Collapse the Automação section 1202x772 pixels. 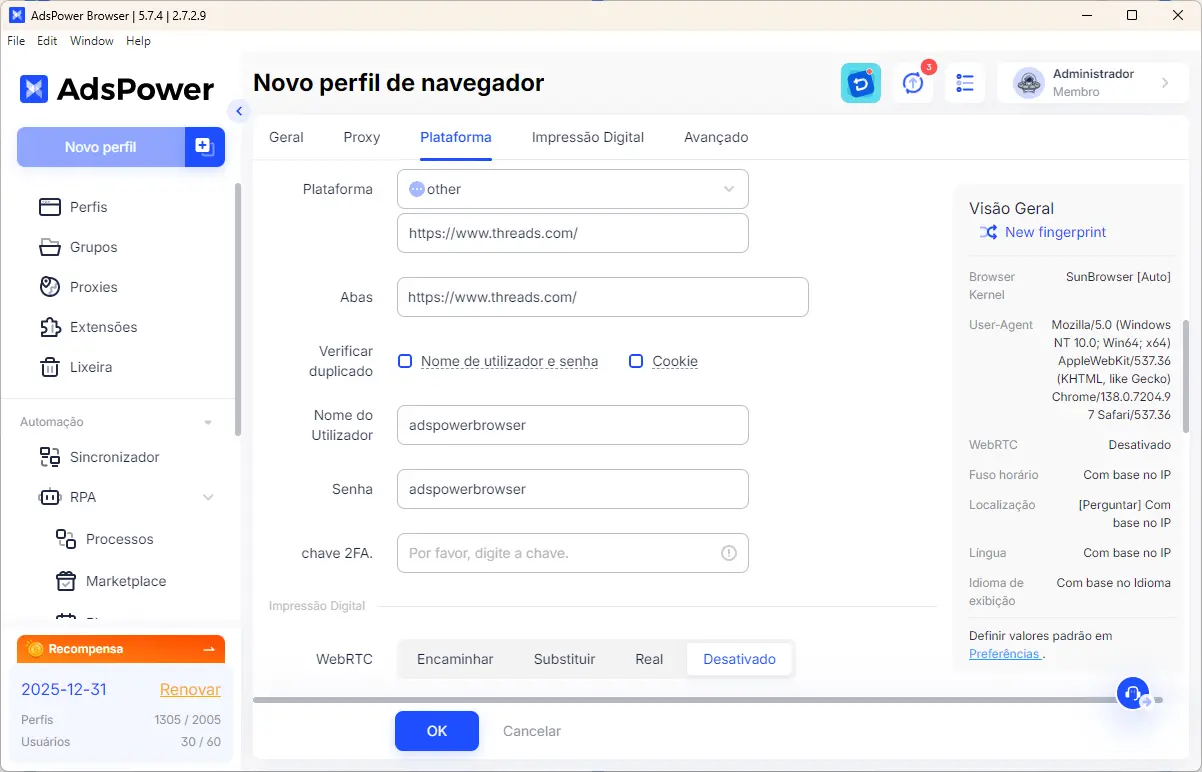coord(208,423)
